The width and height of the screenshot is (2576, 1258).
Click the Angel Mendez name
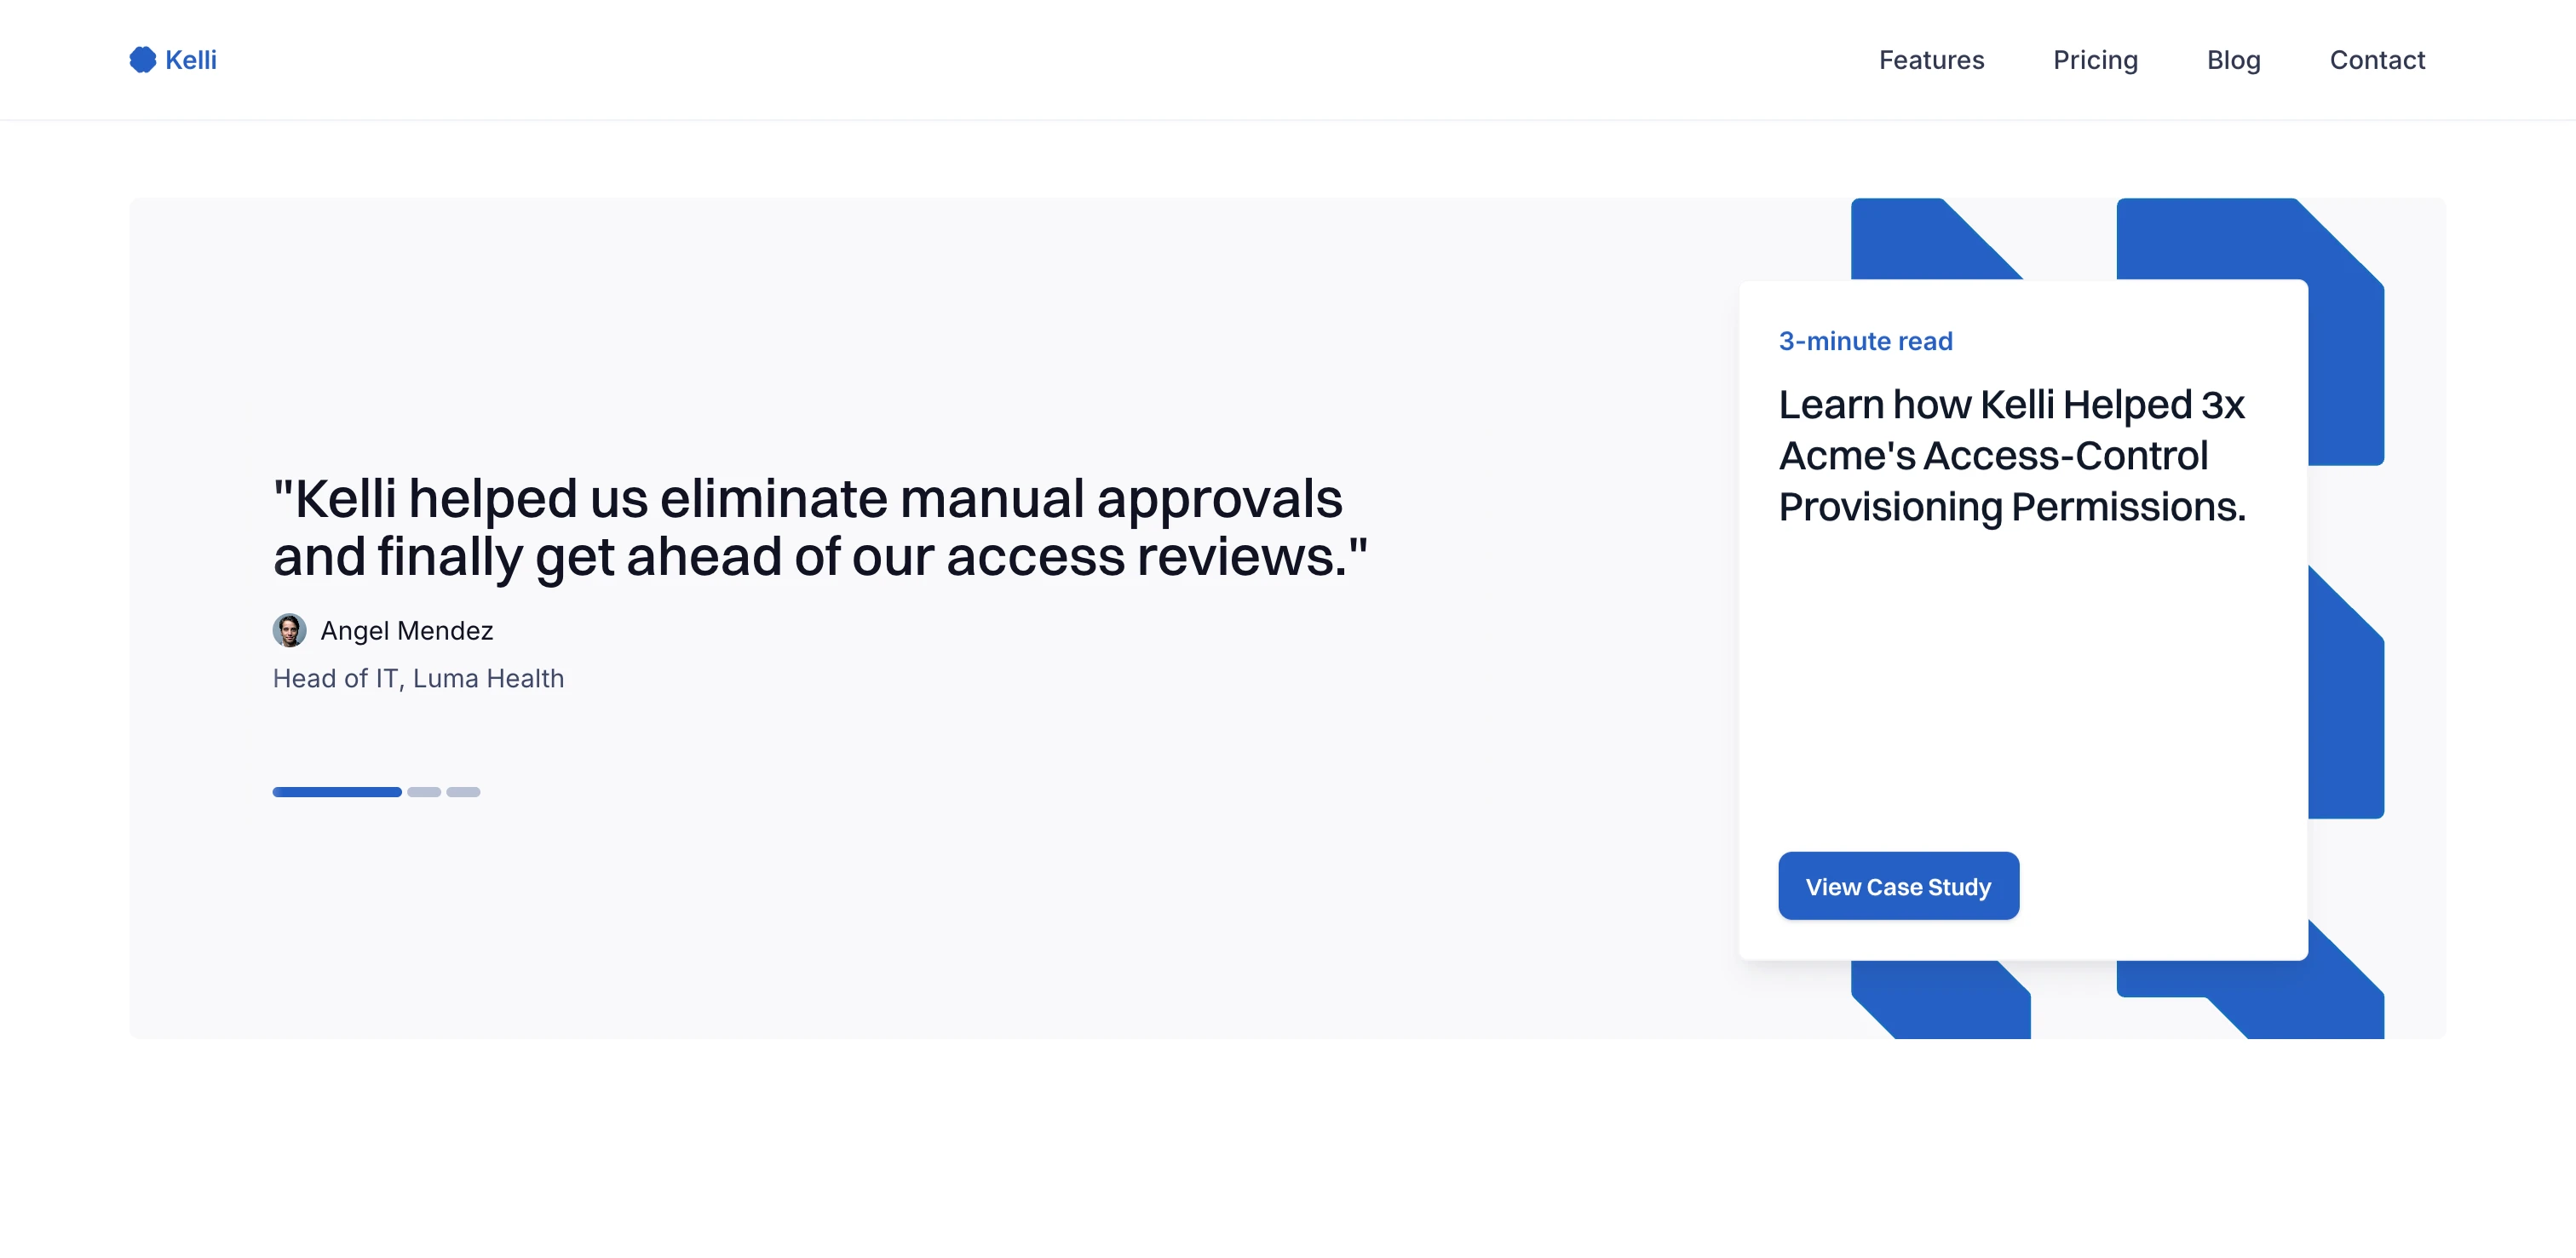tap(407, 630)
